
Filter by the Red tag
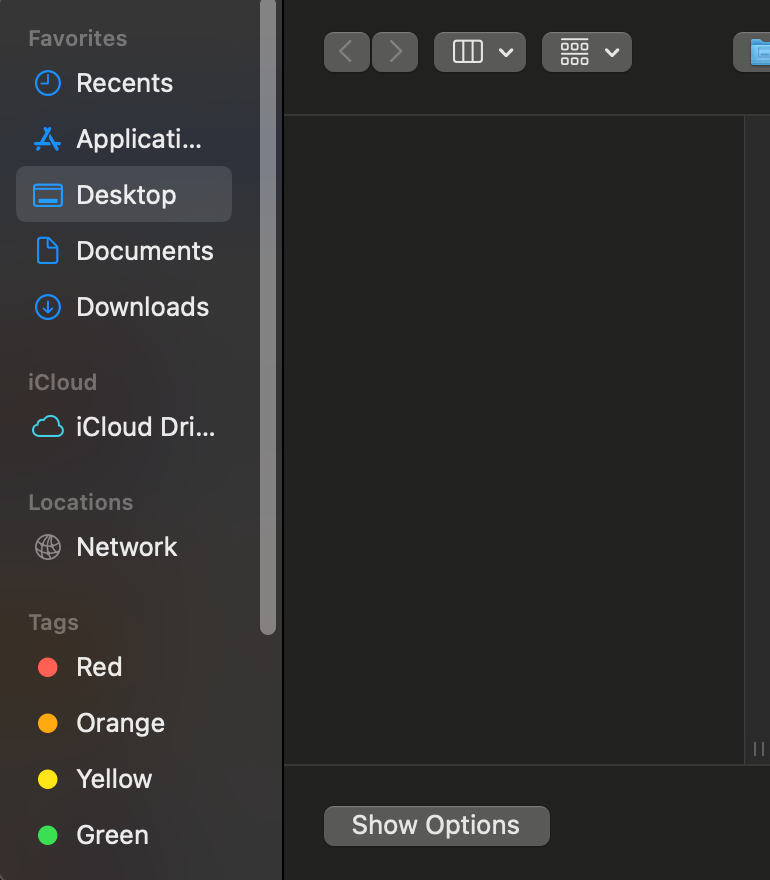(x=98, y=667)
